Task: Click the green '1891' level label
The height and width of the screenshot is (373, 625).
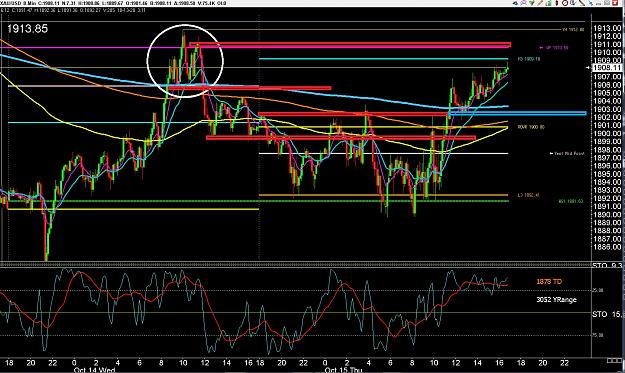Action: click(x=571, y=201)
